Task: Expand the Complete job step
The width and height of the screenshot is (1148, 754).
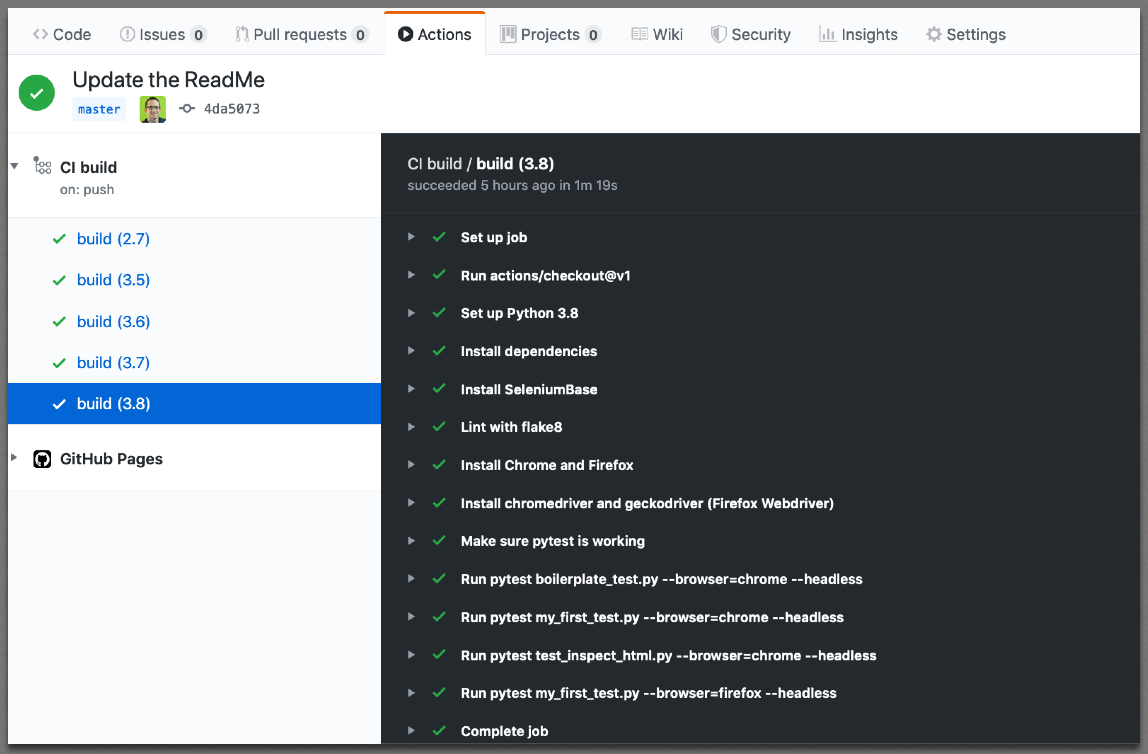Action: [411, 731]
